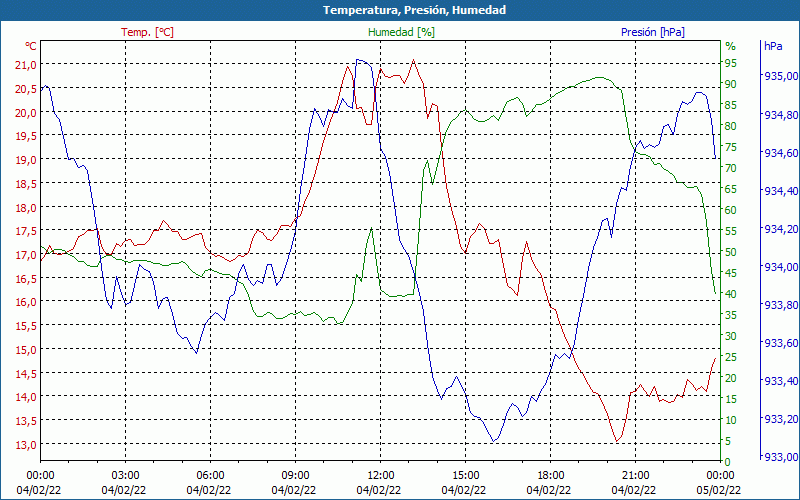Click green humidity axis value 45

click(x=731, y=273)
